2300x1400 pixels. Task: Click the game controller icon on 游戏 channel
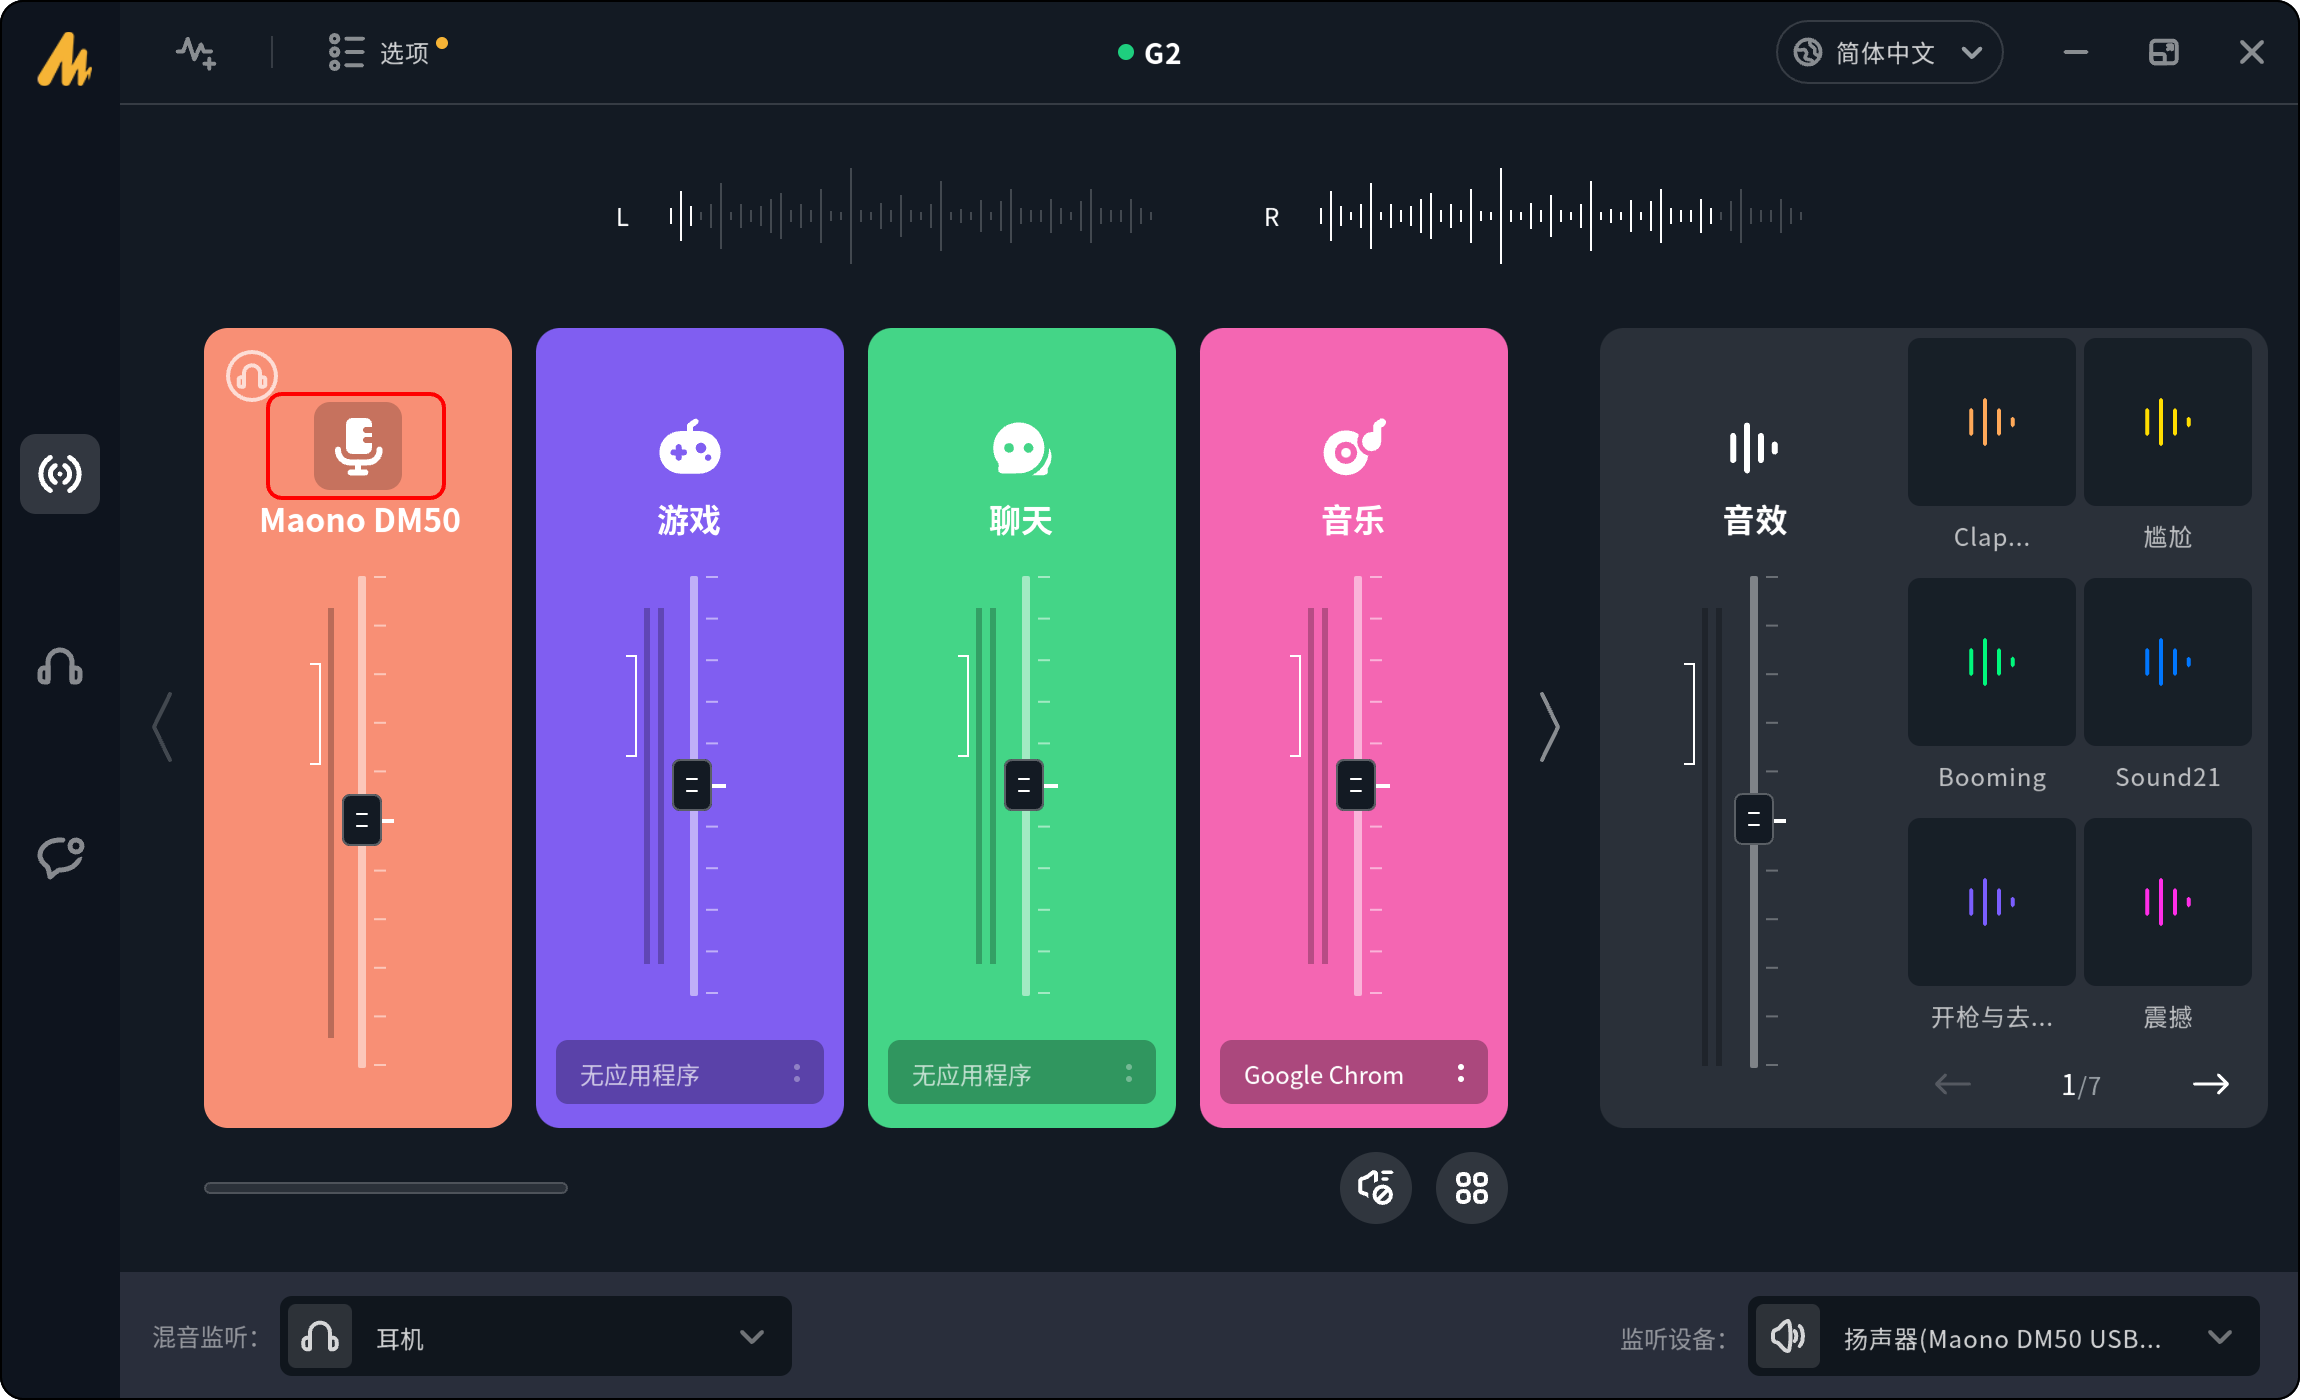[x=689, y=447]
